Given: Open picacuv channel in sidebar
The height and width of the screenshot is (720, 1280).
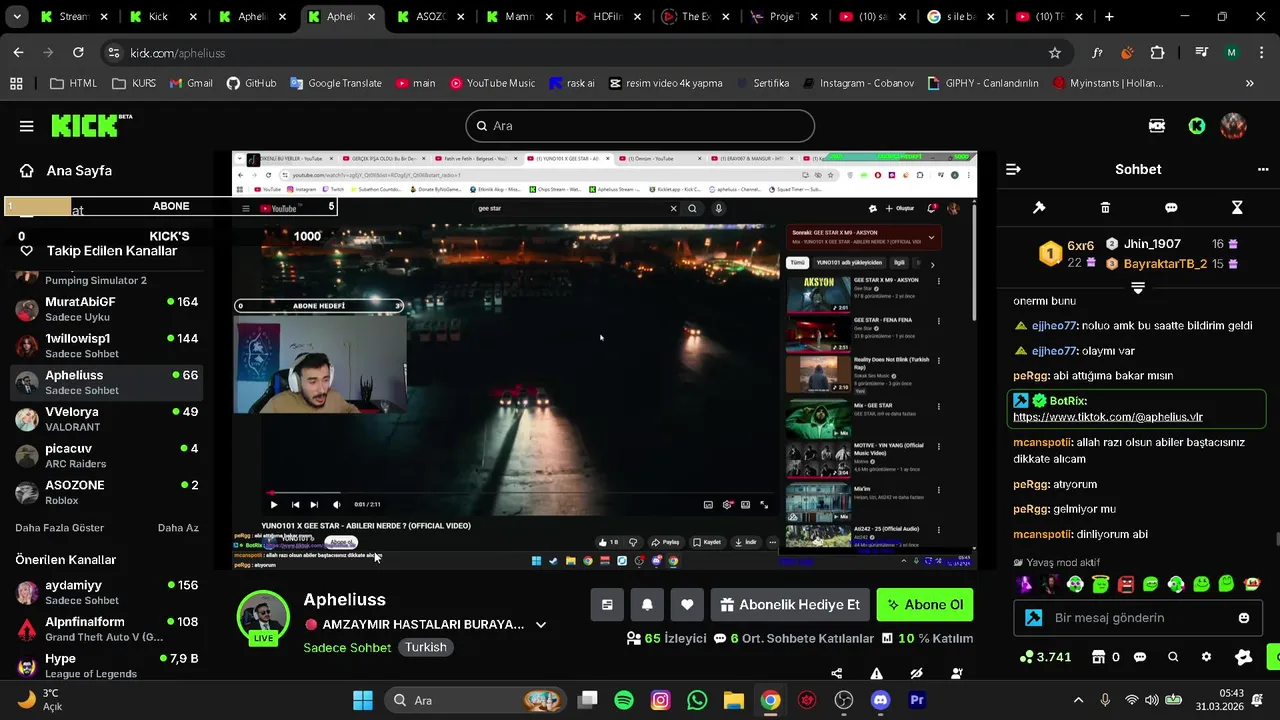Looking at the screenshot, I should (x=107, y=455).
